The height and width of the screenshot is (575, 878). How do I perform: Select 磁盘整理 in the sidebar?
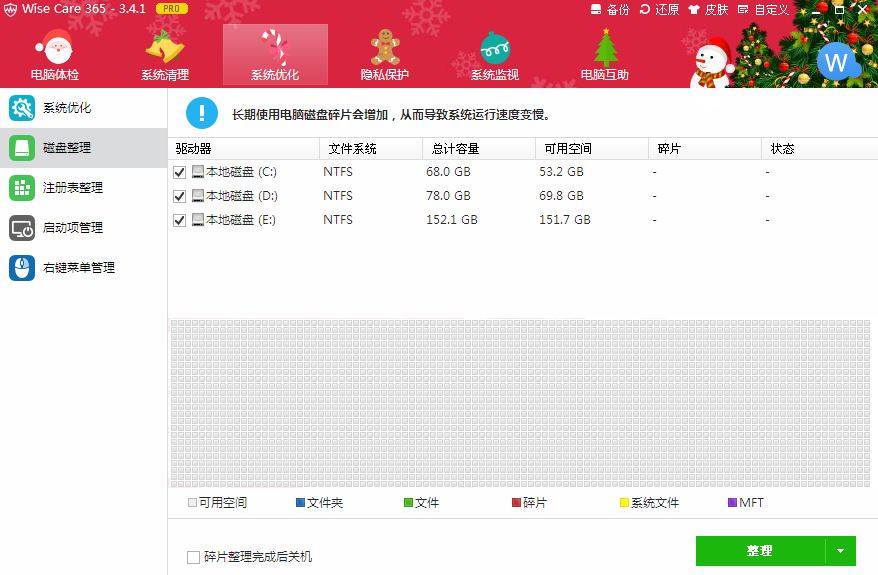[x=66, y=148]
